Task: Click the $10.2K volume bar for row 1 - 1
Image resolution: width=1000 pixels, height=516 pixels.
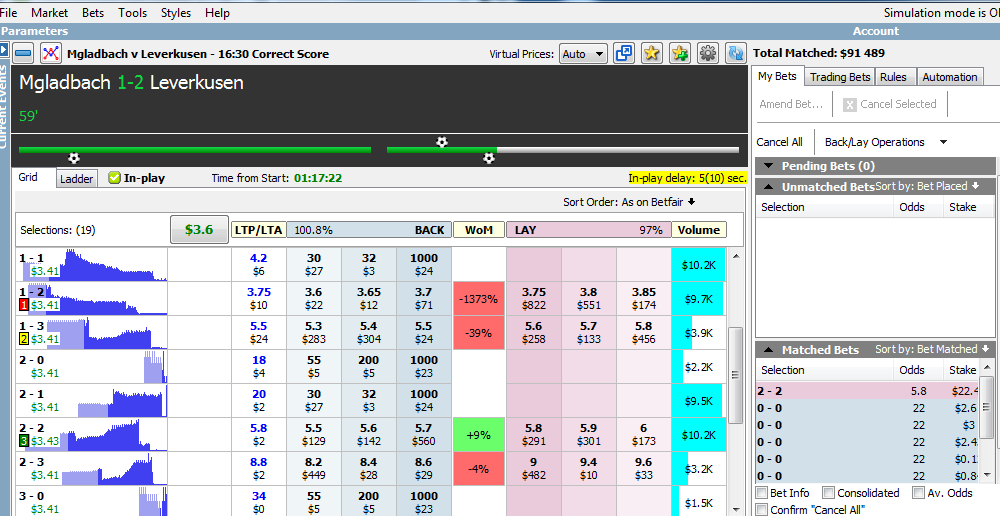Action: pyautogui.click(x=698, y=265)
